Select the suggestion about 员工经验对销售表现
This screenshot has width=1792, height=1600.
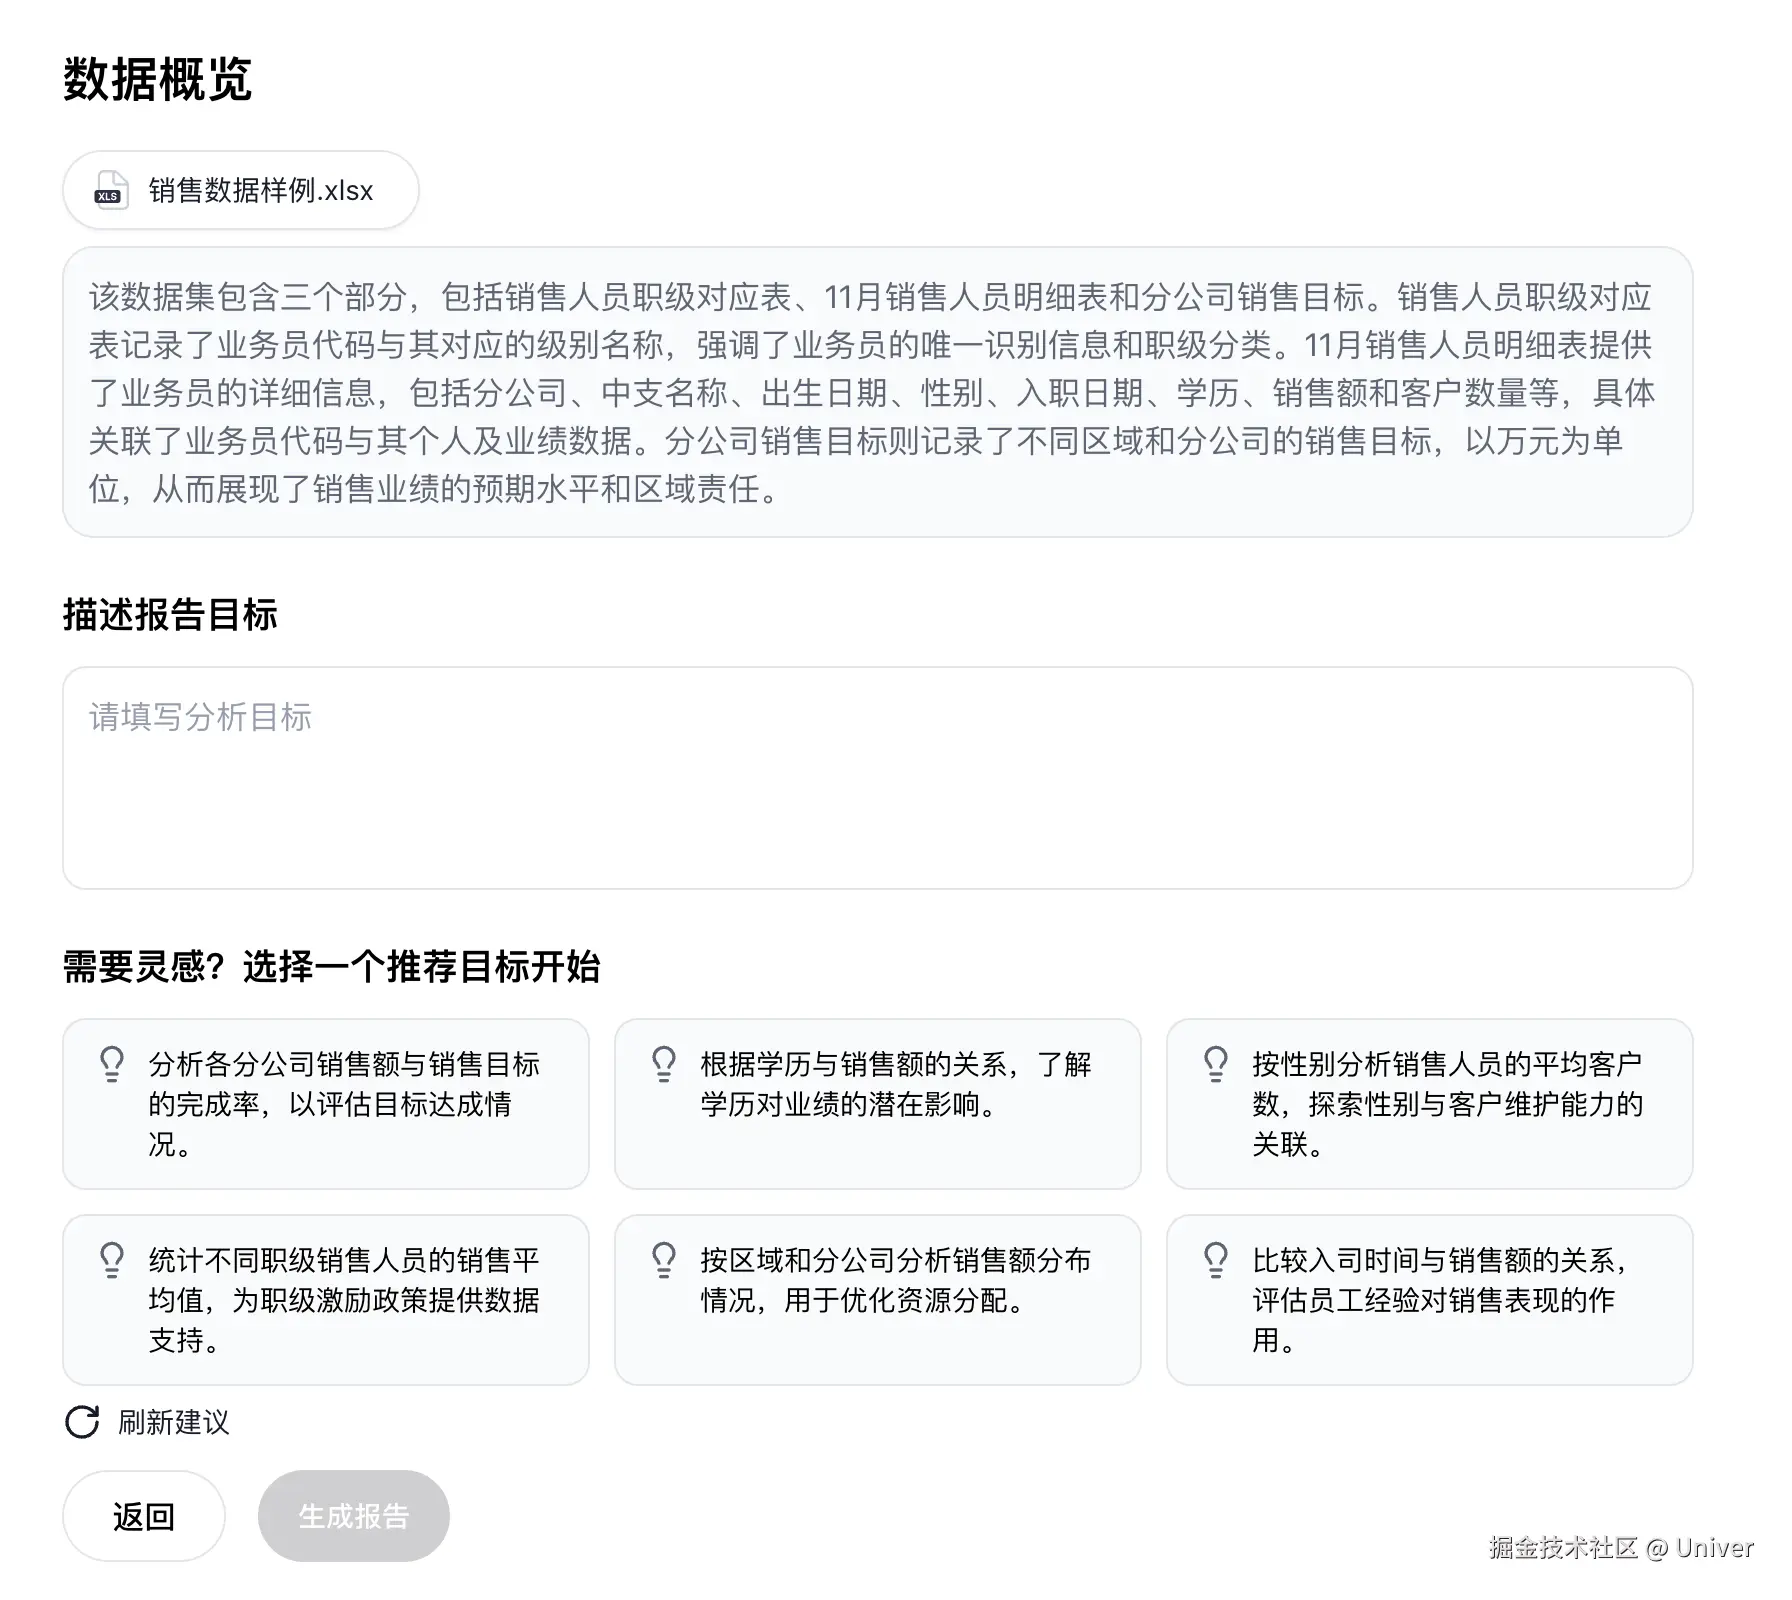[1428, 1300]
